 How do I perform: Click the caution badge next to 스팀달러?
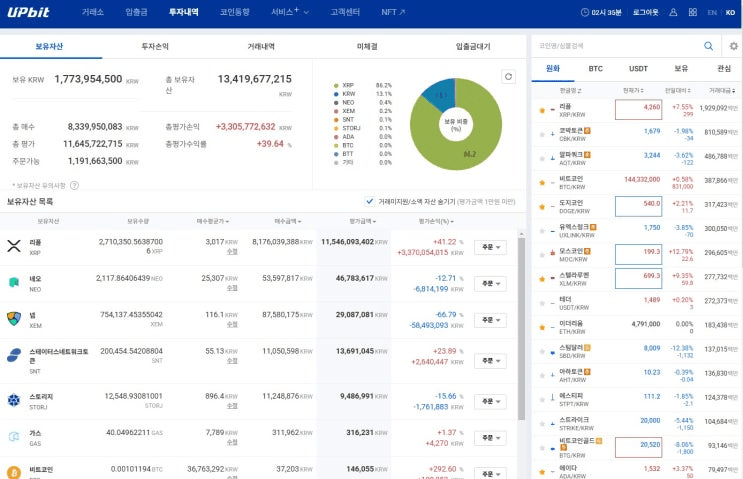click(588, 347)
